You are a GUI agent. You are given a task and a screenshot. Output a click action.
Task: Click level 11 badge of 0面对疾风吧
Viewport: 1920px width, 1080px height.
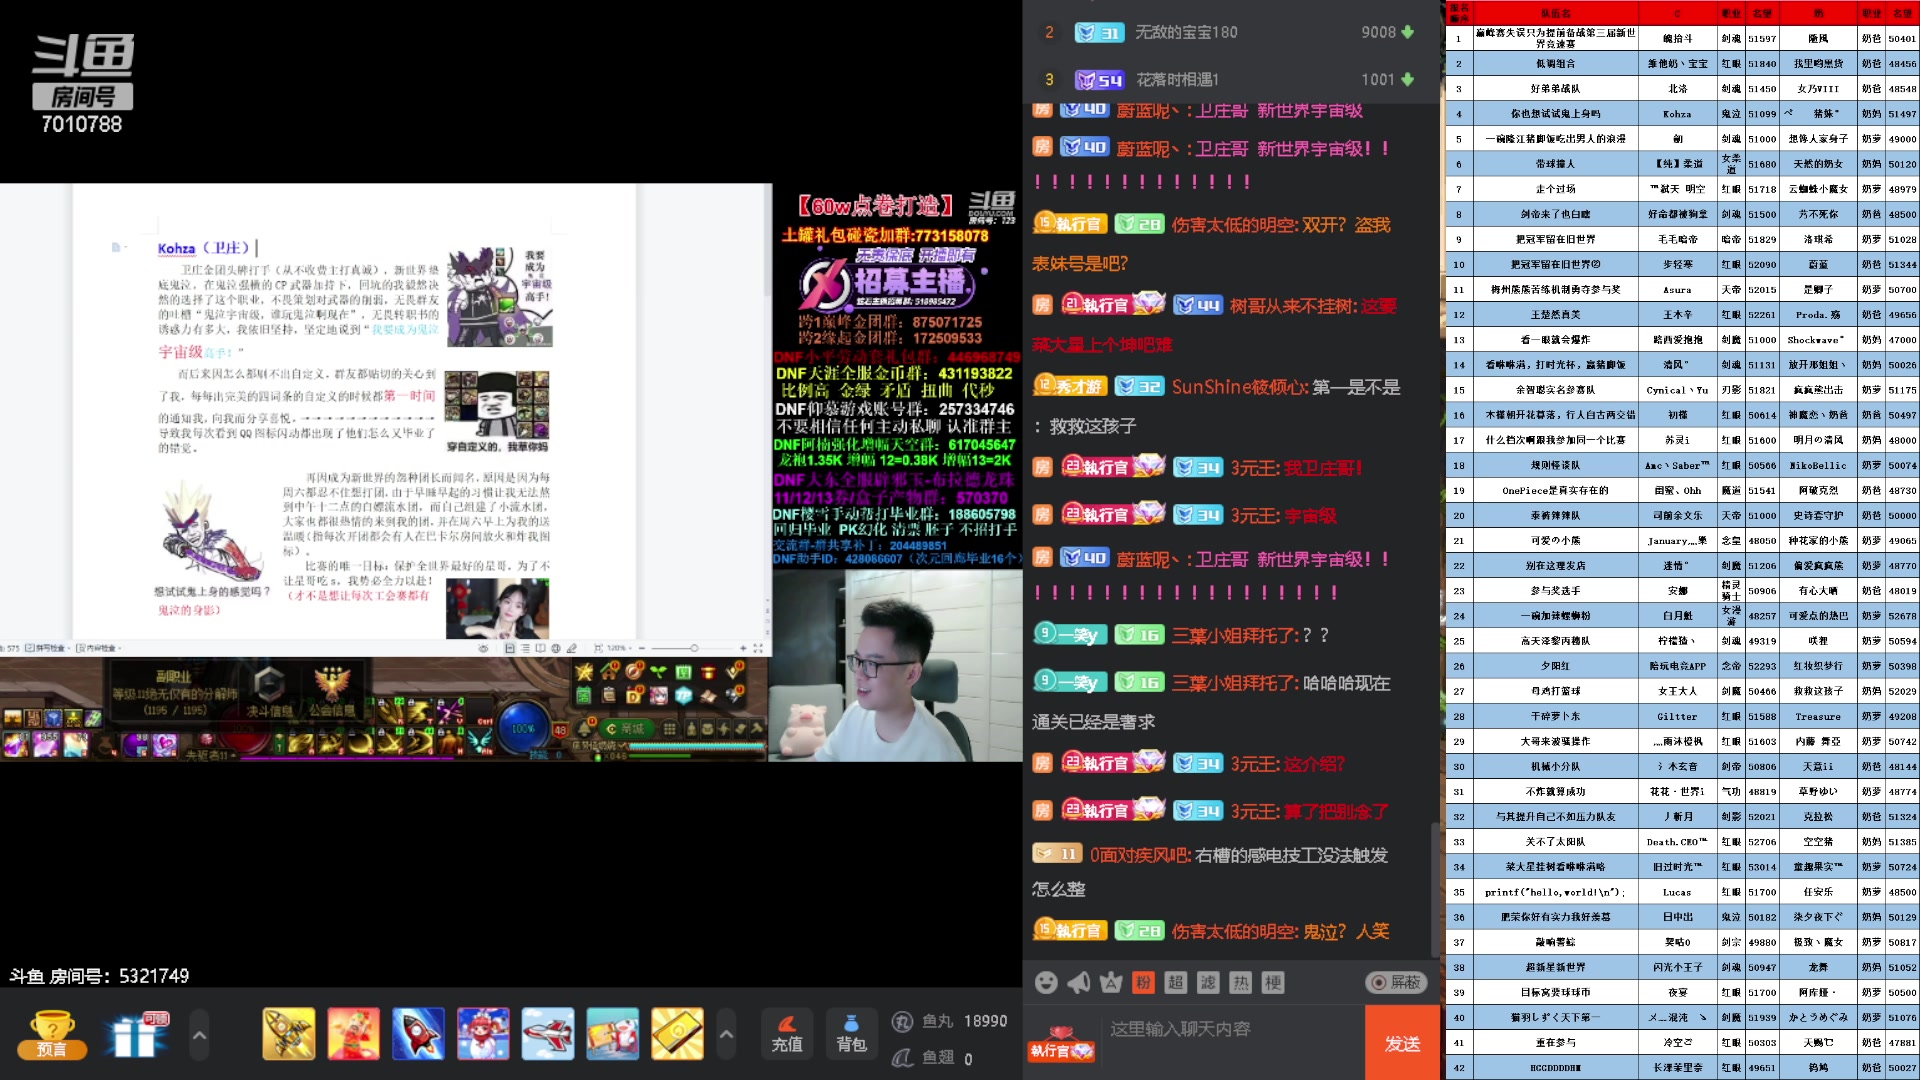coord(1058,854)
